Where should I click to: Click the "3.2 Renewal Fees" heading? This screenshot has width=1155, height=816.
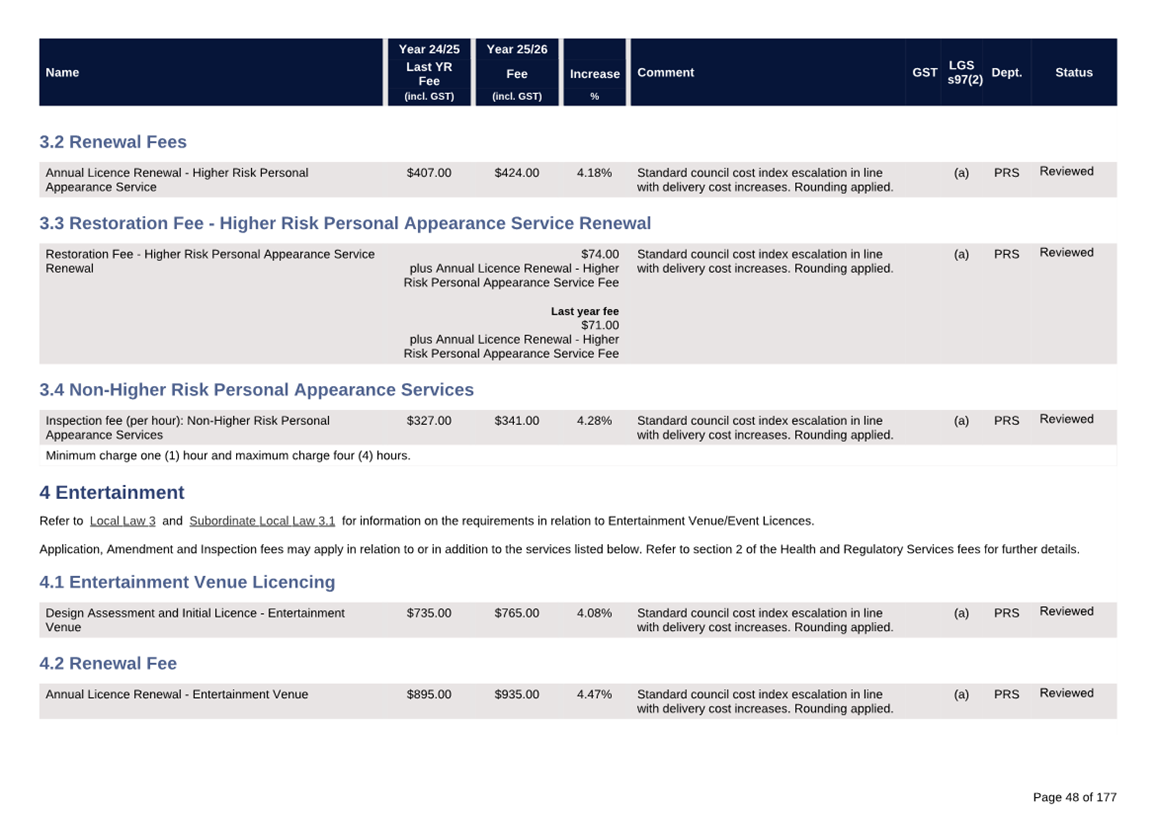(113, 142)
